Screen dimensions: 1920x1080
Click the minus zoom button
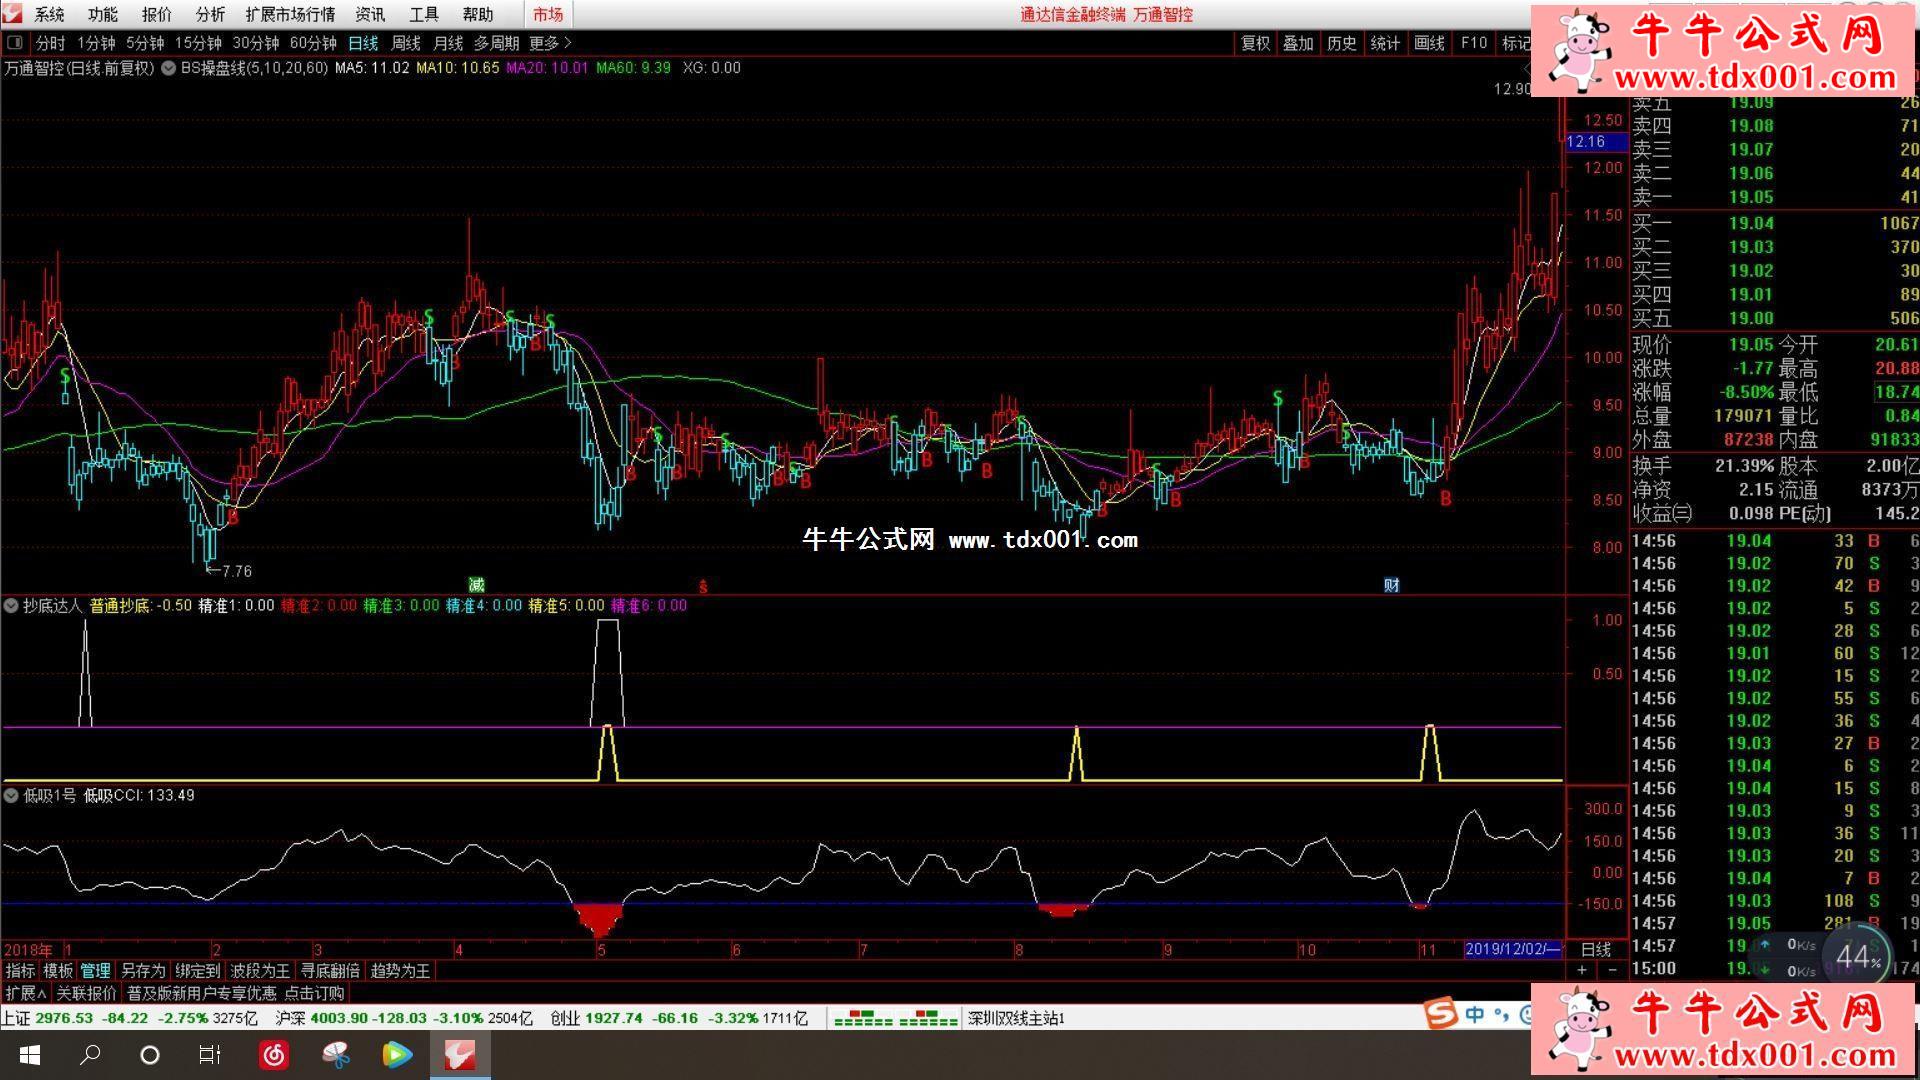click(x=1612, y=970)
